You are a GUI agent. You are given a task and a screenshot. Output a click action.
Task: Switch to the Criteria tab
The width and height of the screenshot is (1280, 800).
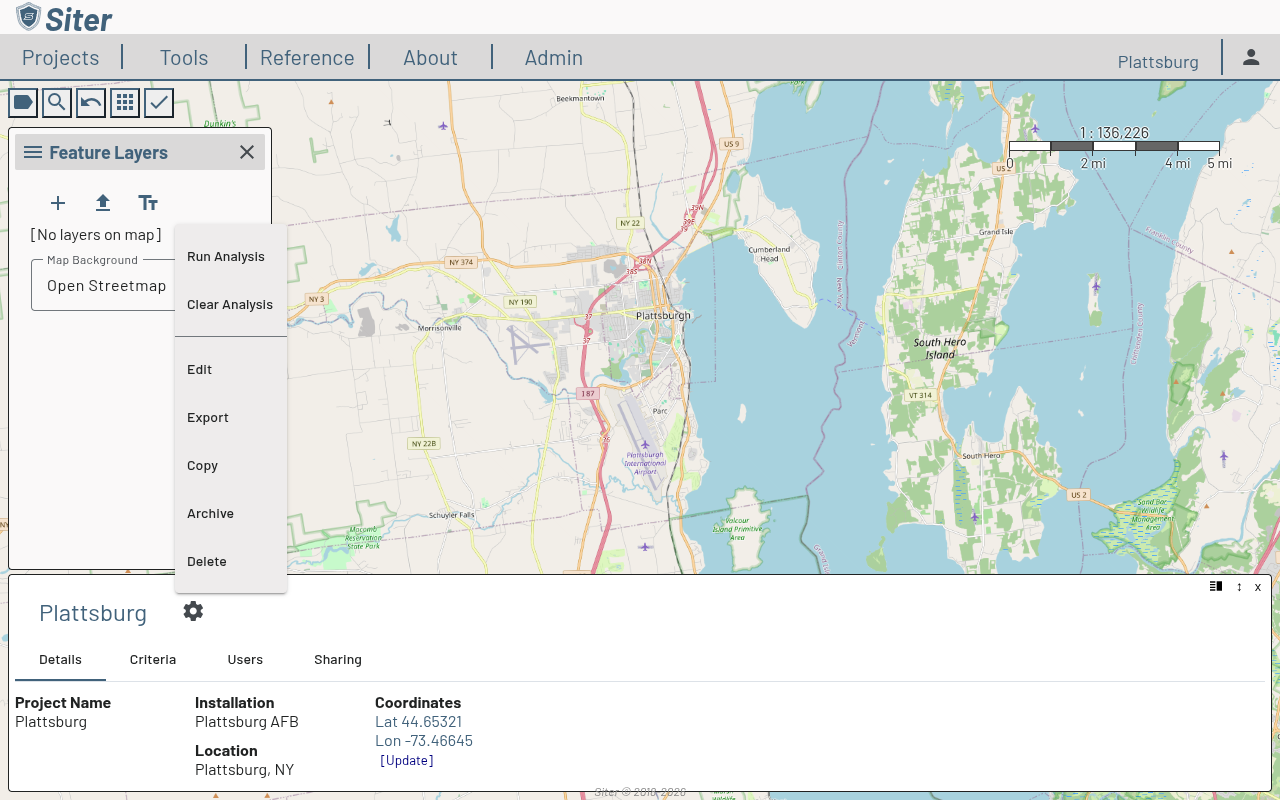click(x=153, y=660)
